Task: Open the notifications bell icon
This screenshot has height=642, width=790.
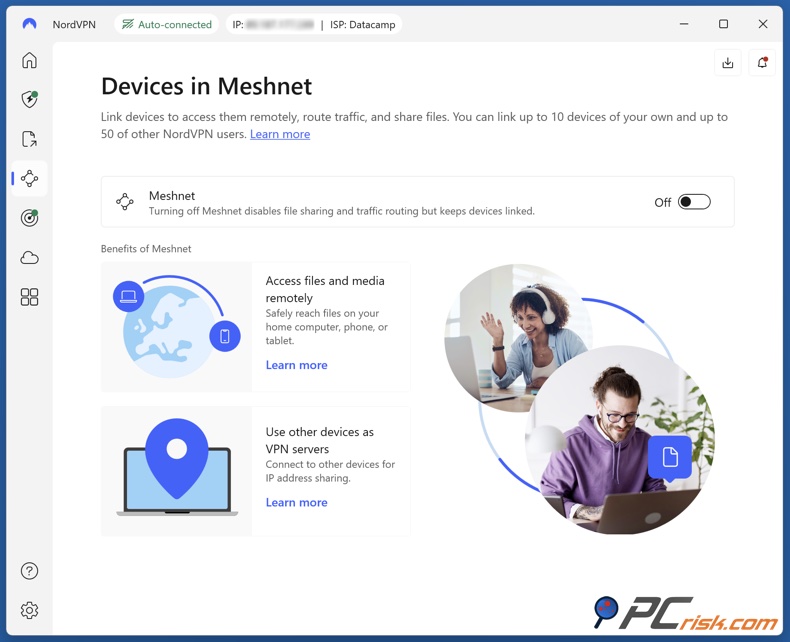Action: pos(762,63)
